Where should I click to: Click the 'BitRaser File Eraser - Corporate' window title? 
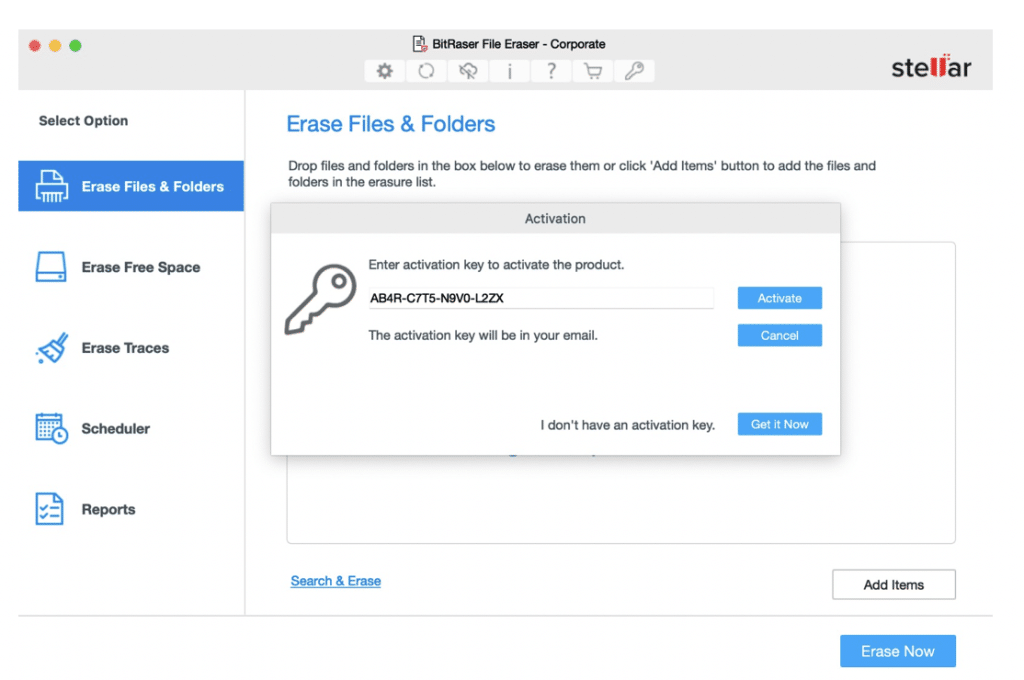coord(519,44)
